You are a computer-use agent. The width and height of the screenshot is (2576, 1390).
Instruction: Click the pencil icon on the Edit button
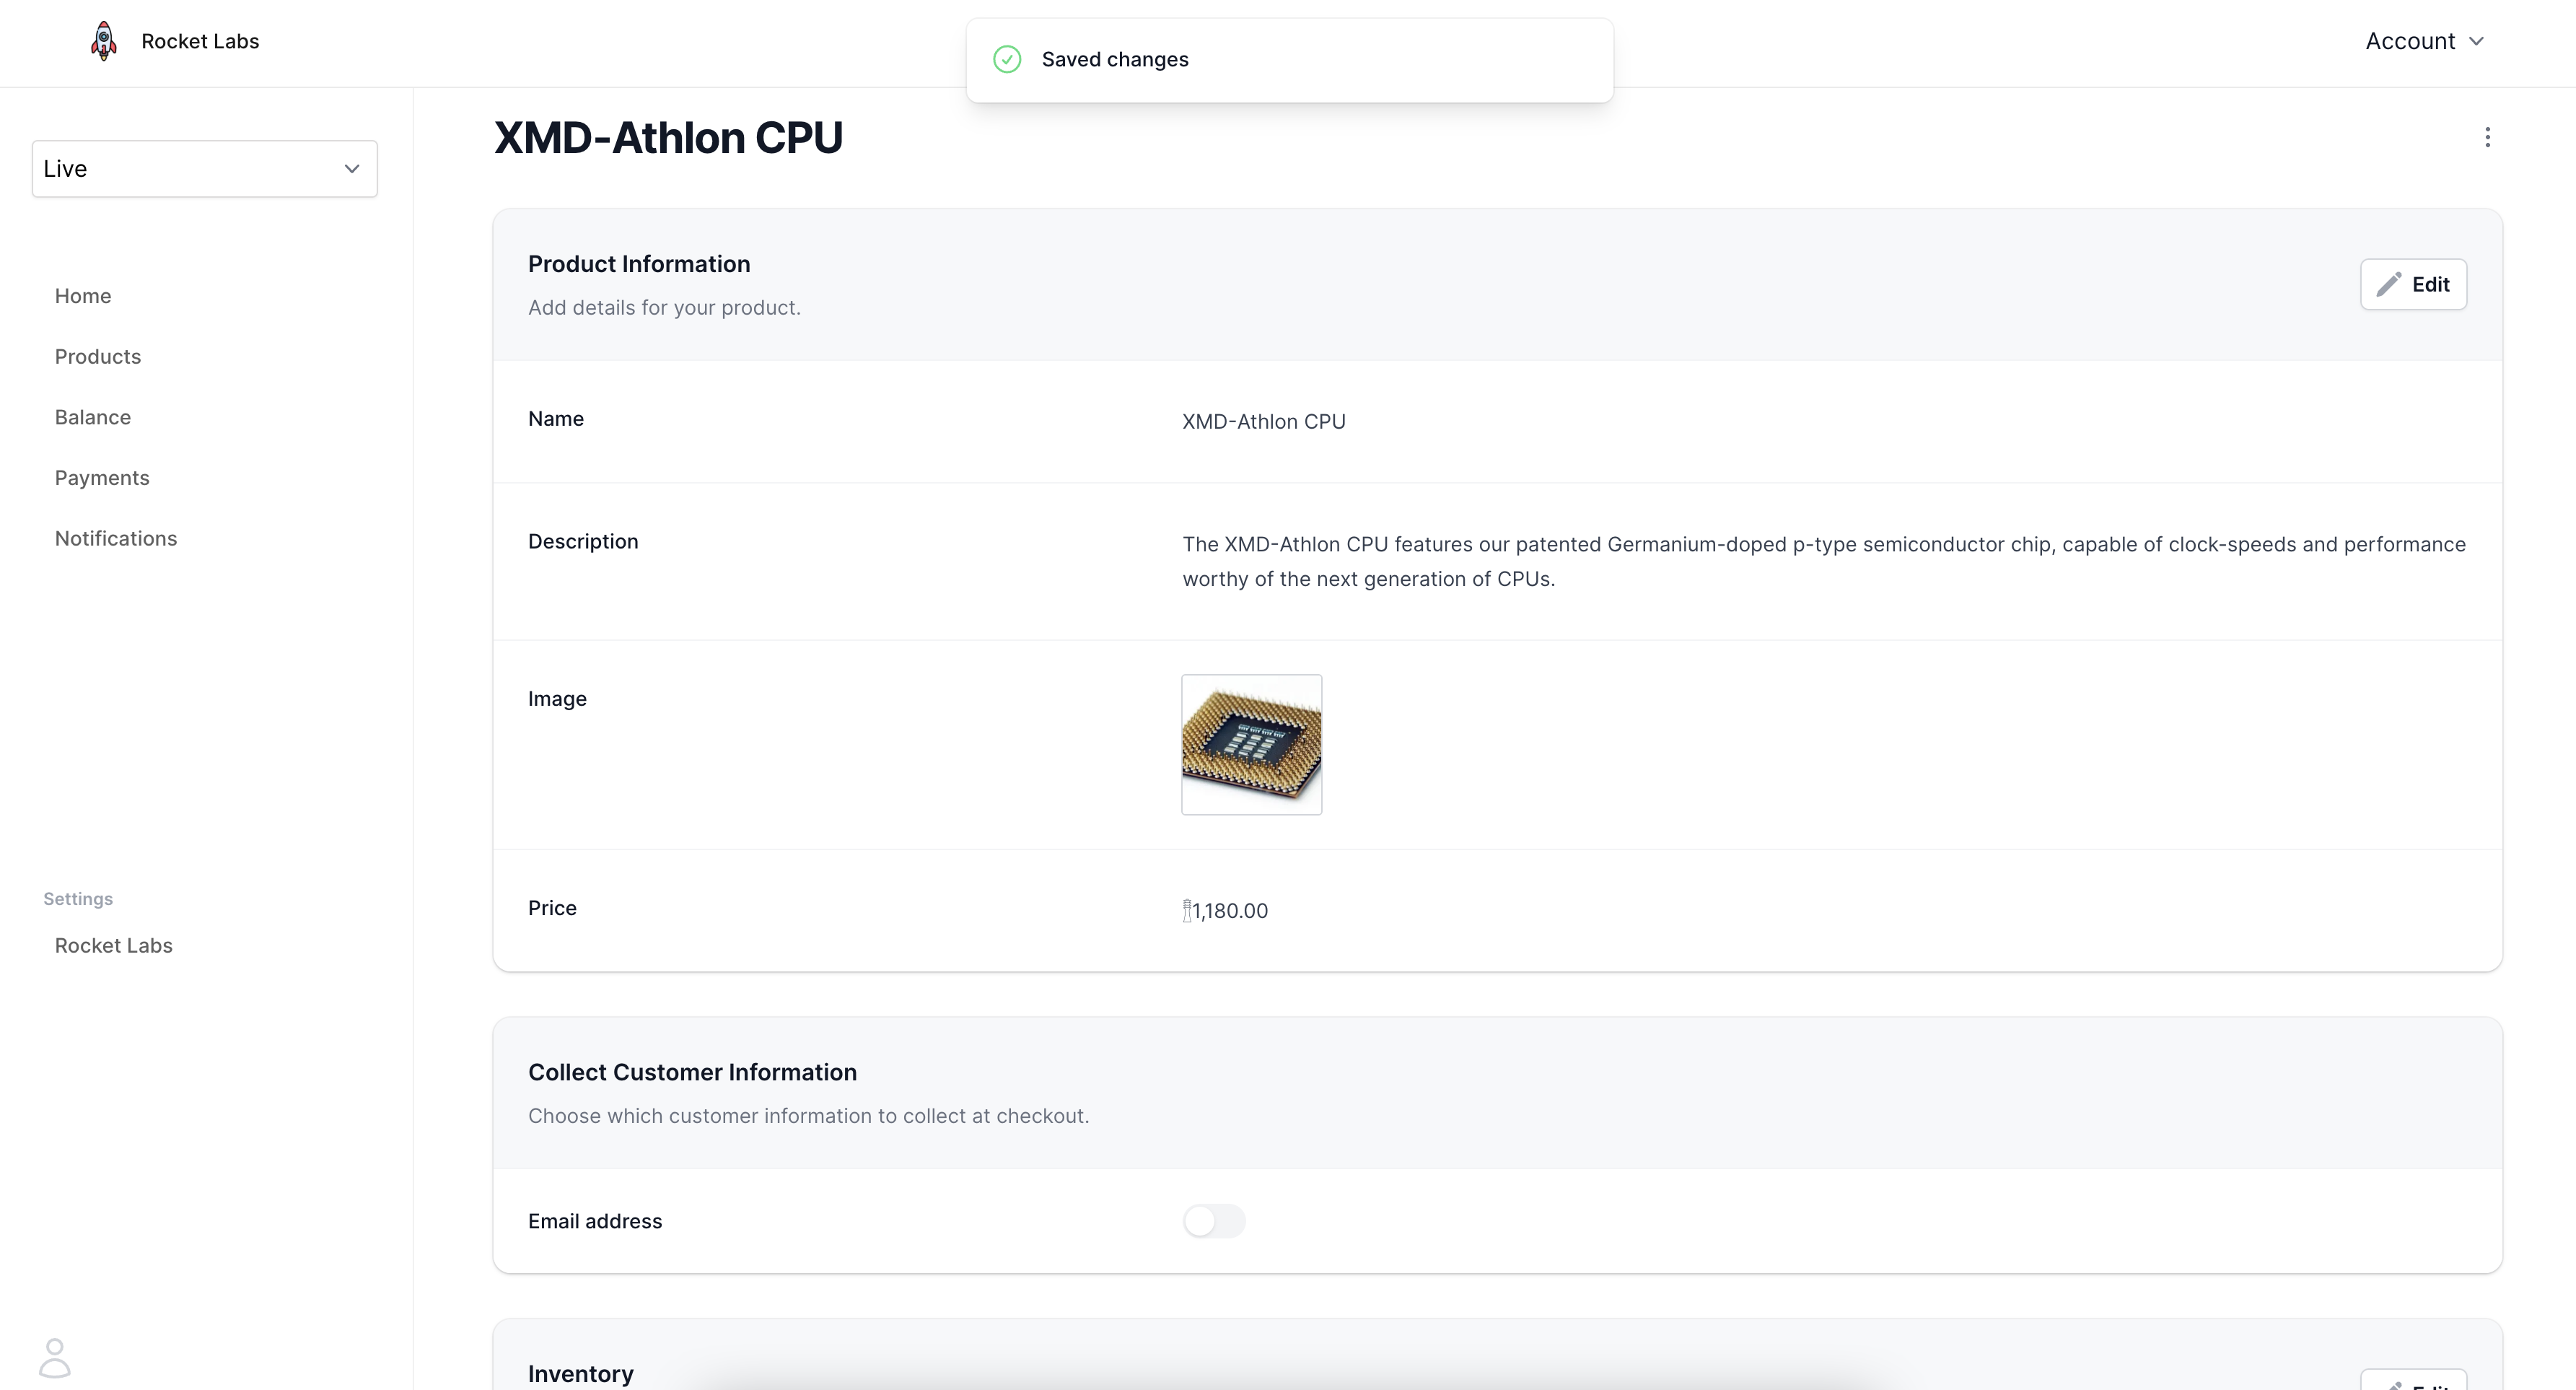[x=2389, y=284]
